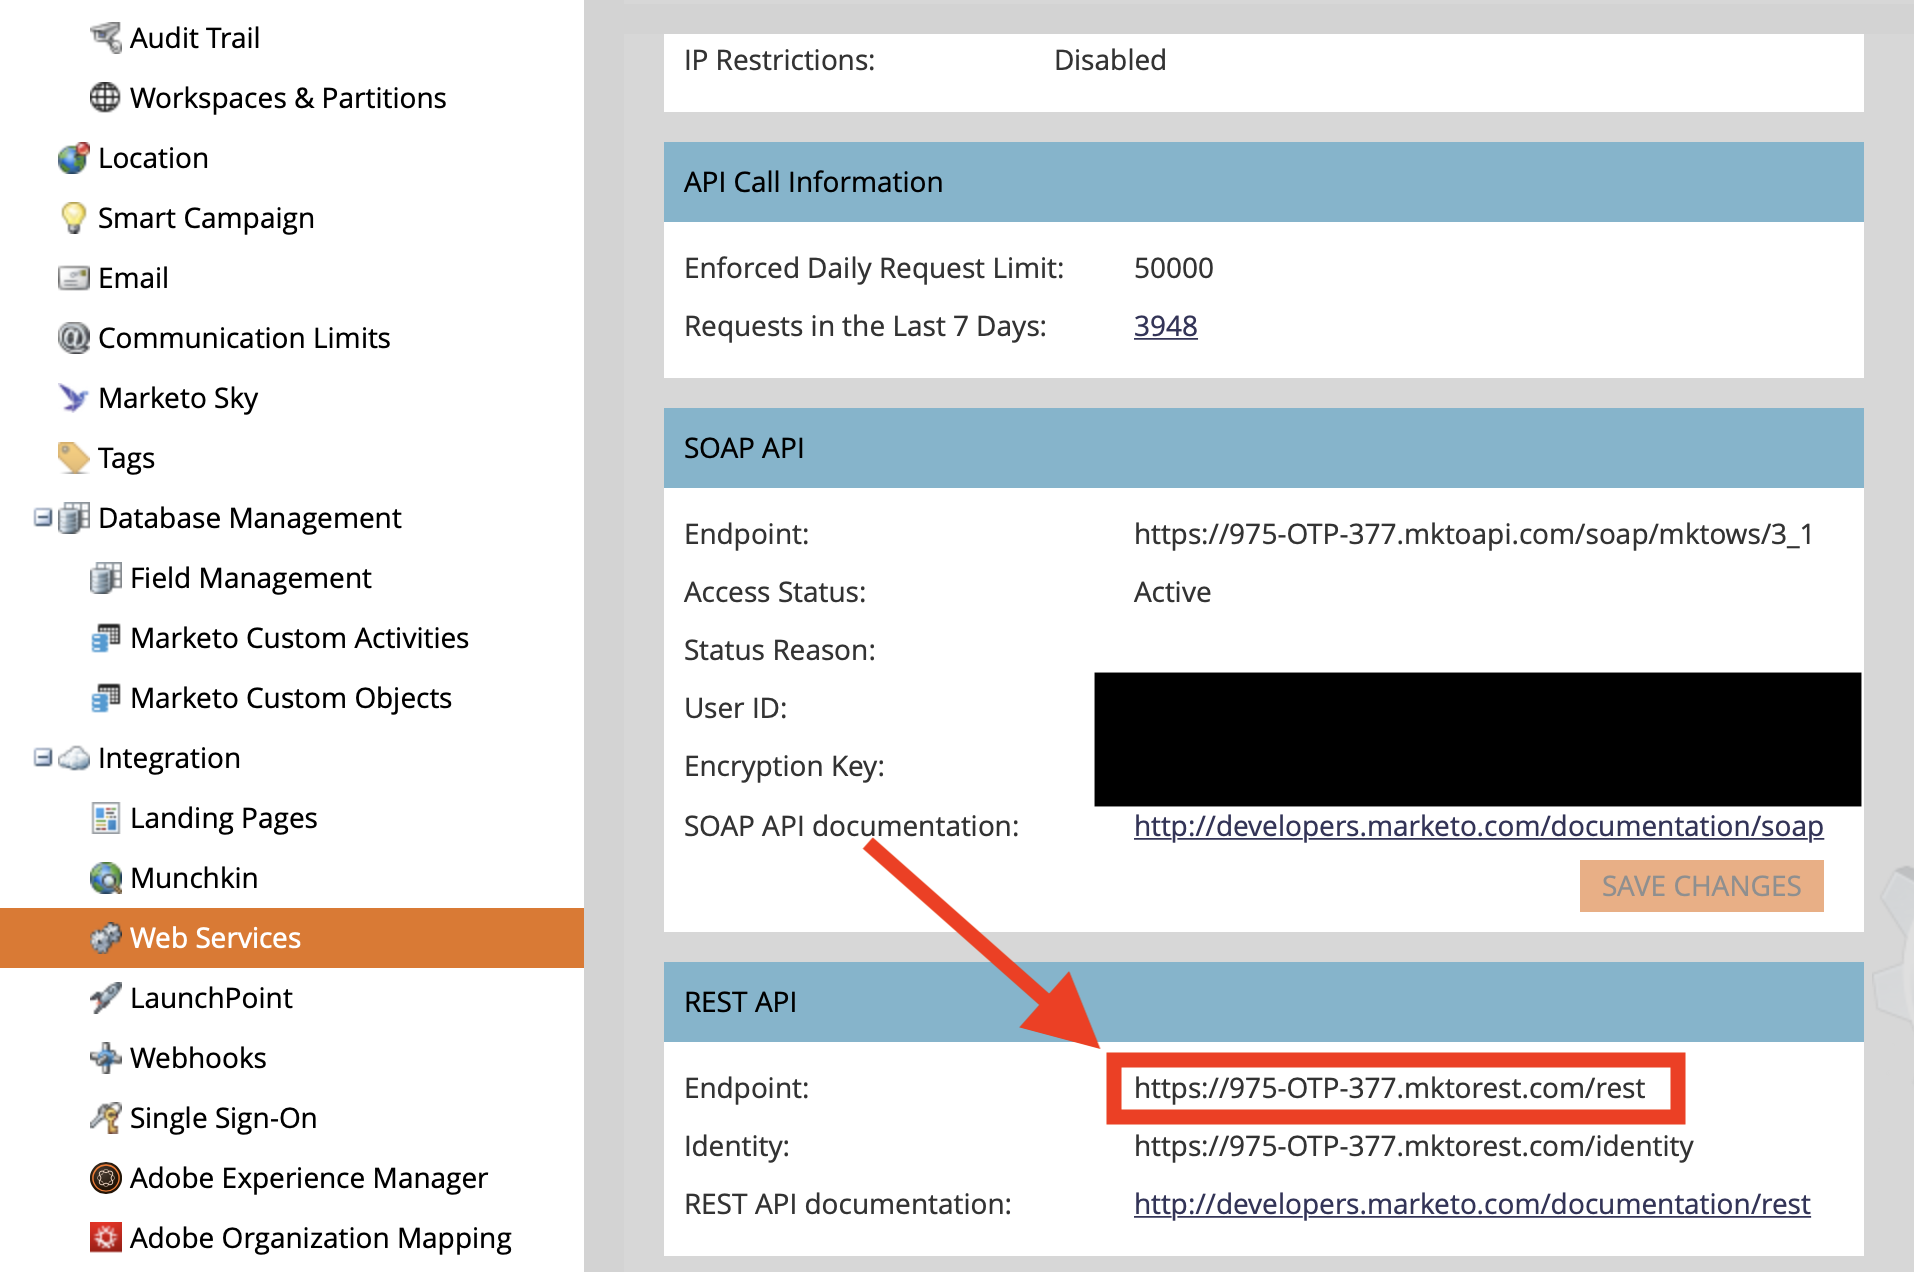This screenshot has height=1272, width=1914.
Task: Click the Munchkin icon
Action: (x=105, y=878)
